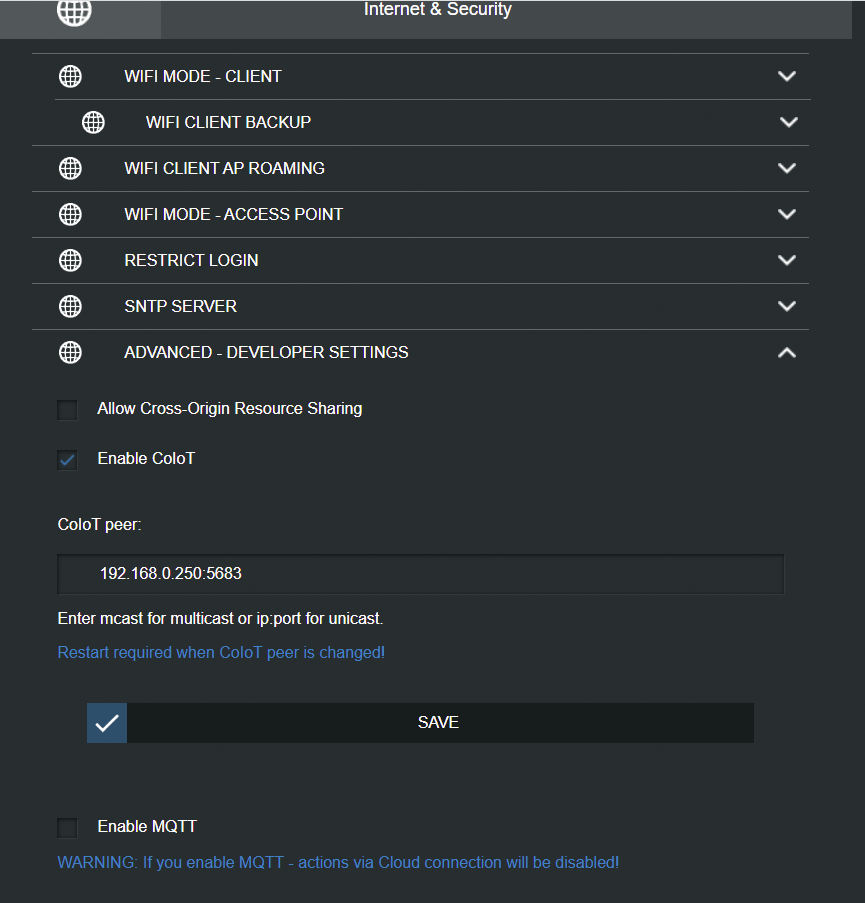Open the RESTRICT LOGIN section title
Image resolution: width=865 pixels, height=903 pixels.
(191, 260)
